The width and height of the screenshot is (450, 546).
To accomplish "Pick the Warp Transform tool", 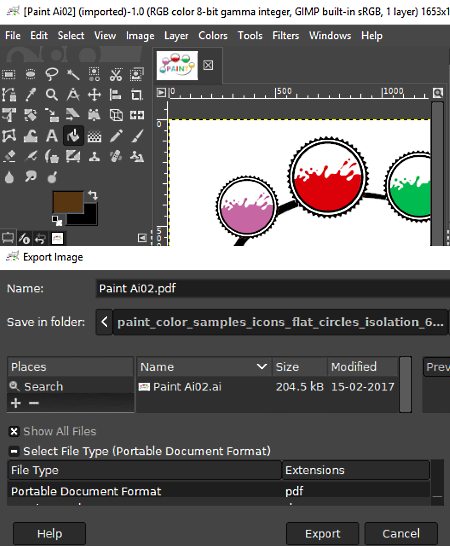I will 30,136.
